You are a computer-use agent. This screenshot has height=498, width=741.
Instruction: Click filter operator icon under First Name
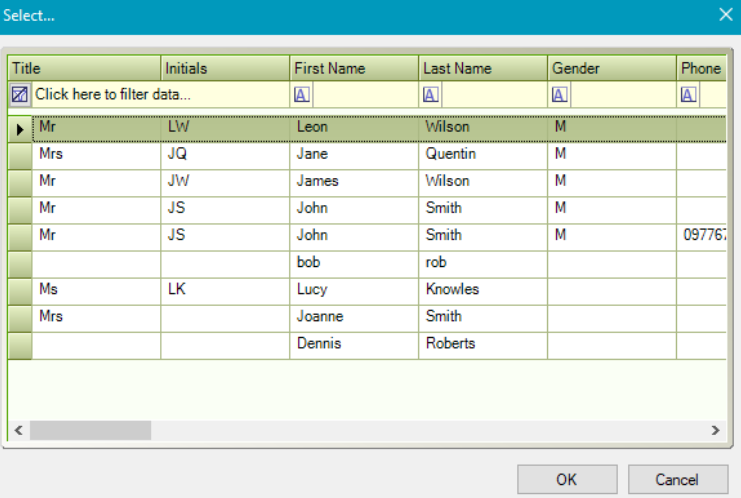tap(302, 95)
